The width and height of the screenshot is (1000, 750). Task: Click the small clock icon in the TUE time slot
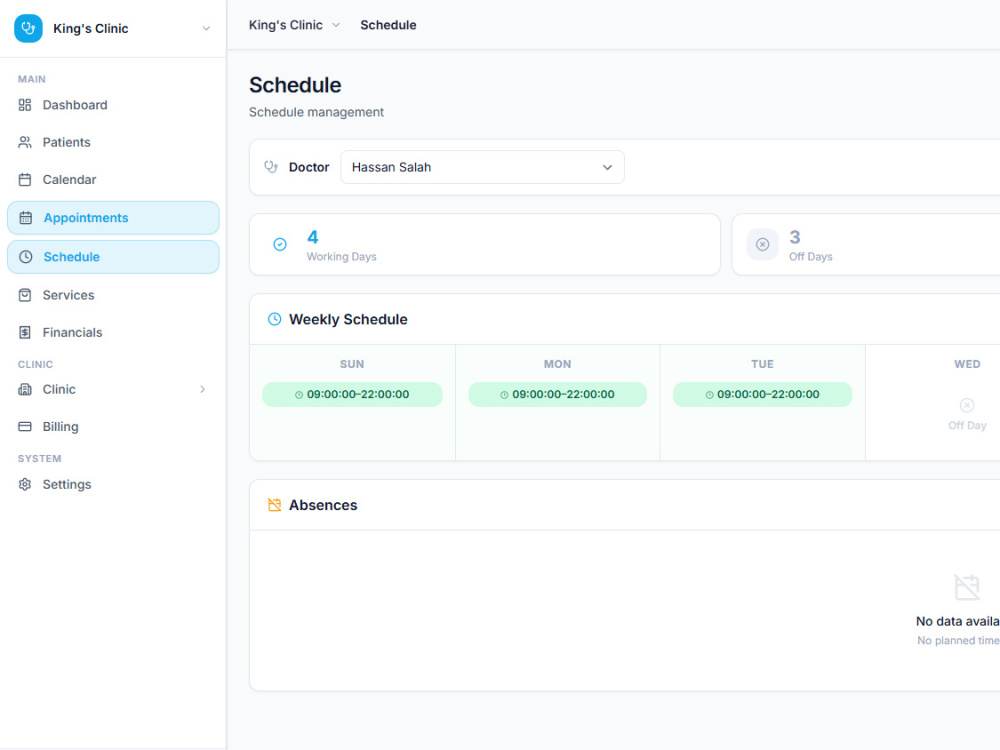709,395
